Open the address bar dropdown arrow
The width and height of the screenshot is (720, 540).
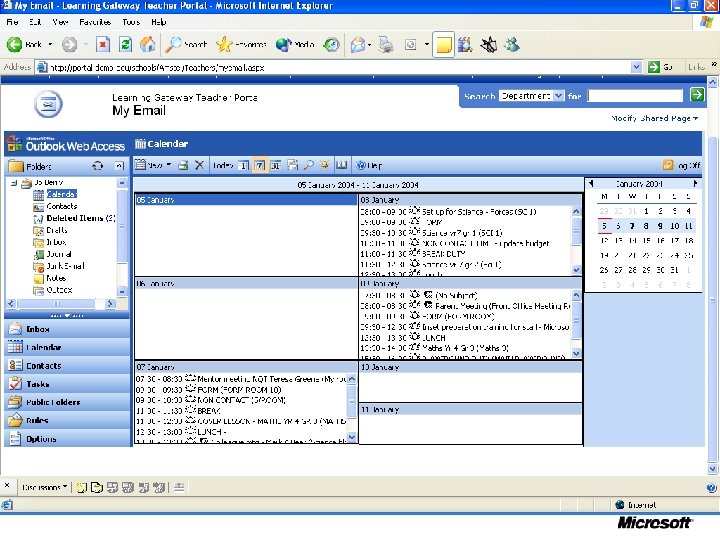[x=636, y=67]
